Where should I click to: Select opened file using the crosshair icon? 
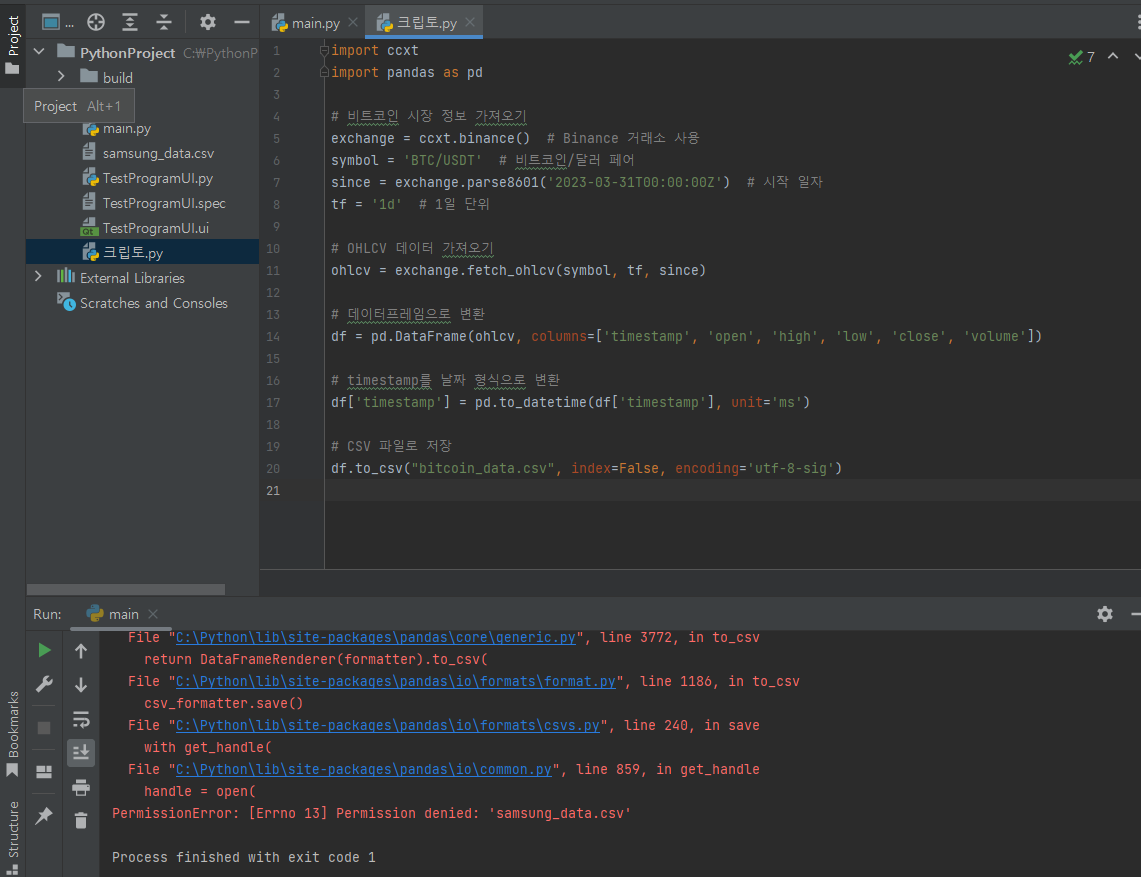[96, 22]
